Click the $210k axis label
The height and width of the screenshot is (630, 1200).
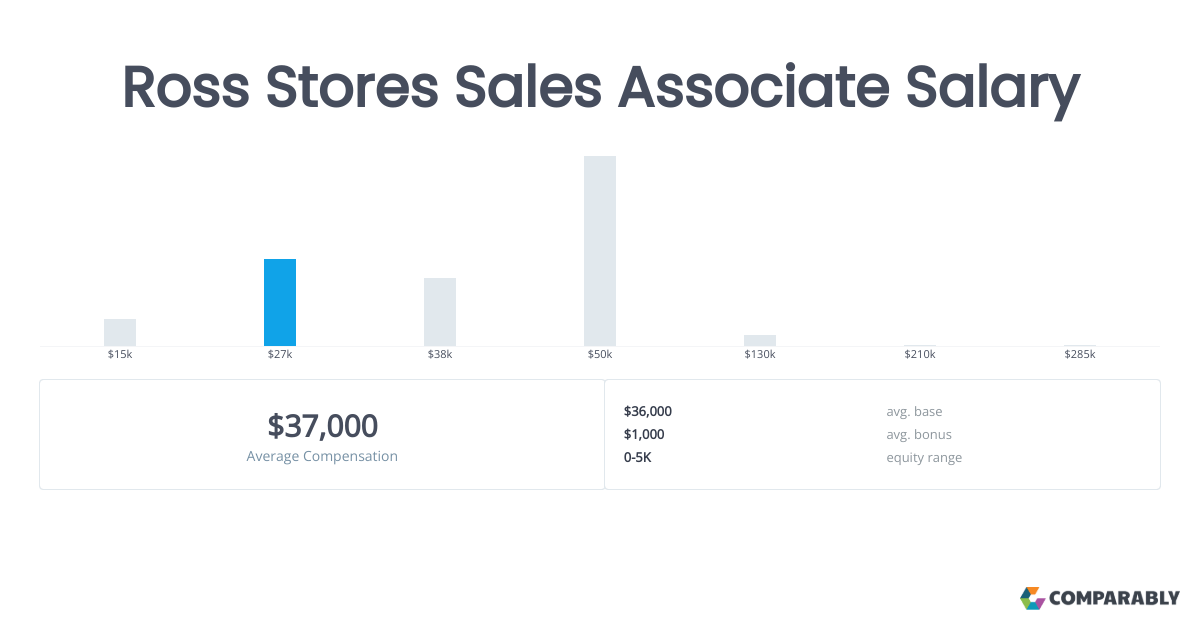[920, 355]
